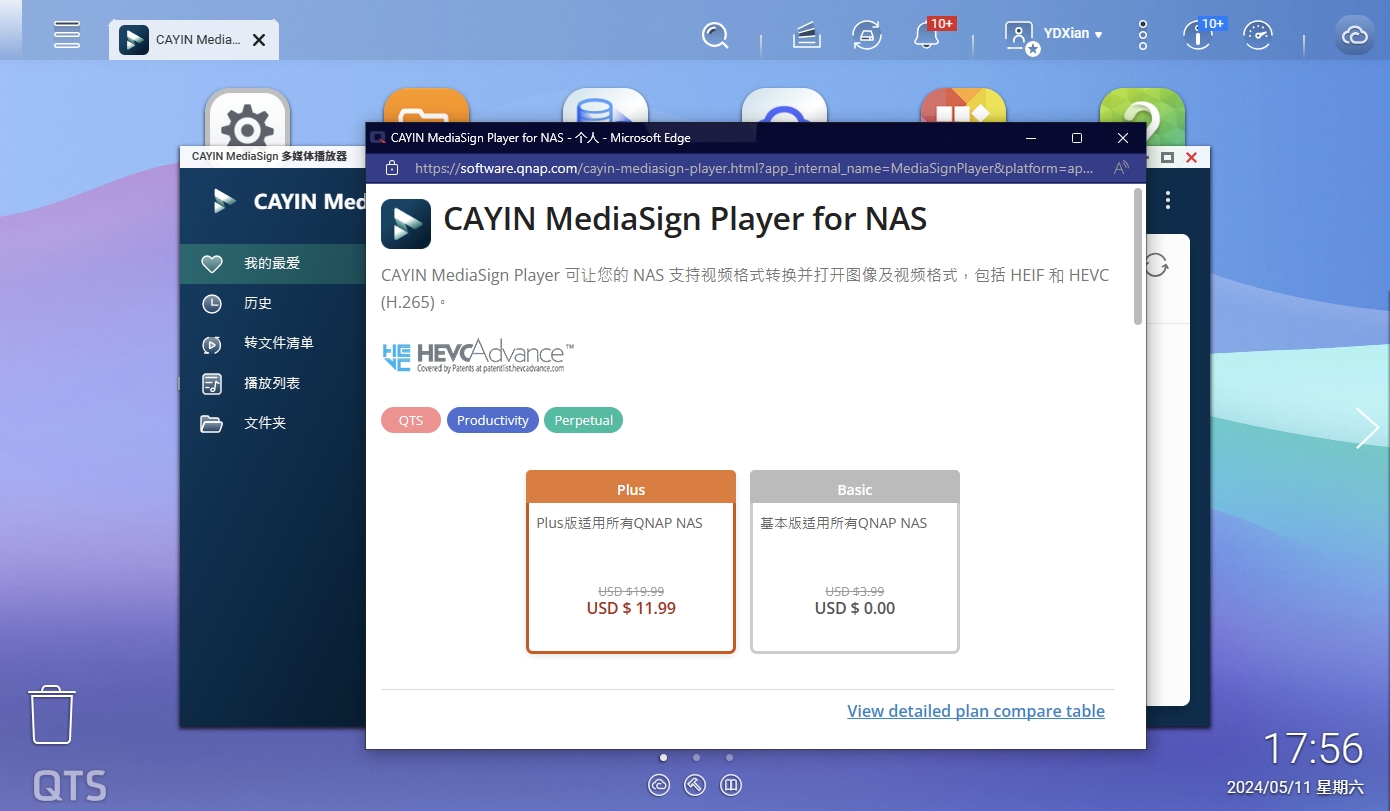The width and height of the screenshot is (1390, 811).
Task: Maximize the CAYIN MediaSign player window
Action: pyautogui.click(x=1167, y=157)
